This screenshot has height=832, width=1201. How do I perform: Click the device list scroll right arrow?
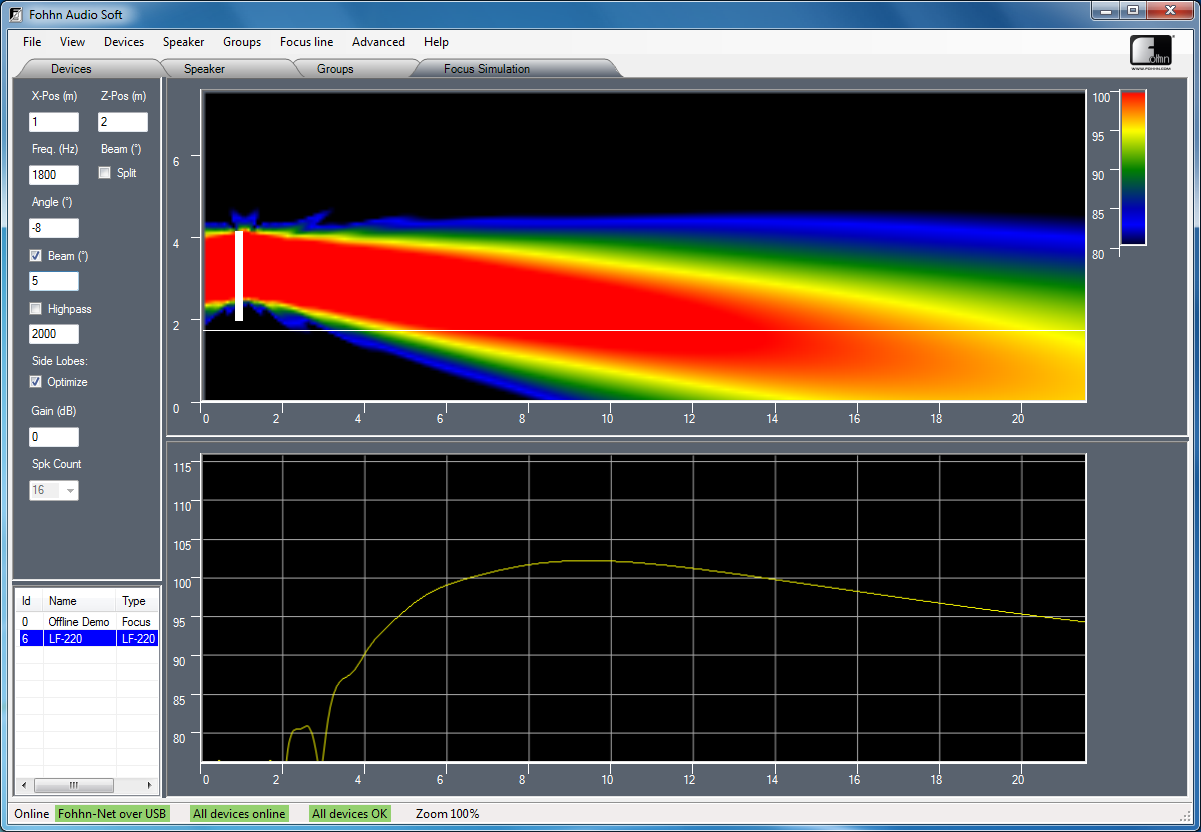tap(150, 785)
